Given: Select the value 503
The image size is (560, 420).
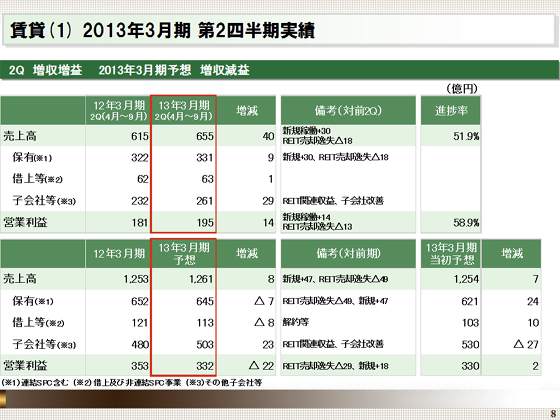Looking at the screenshot, I should [205, 345].
